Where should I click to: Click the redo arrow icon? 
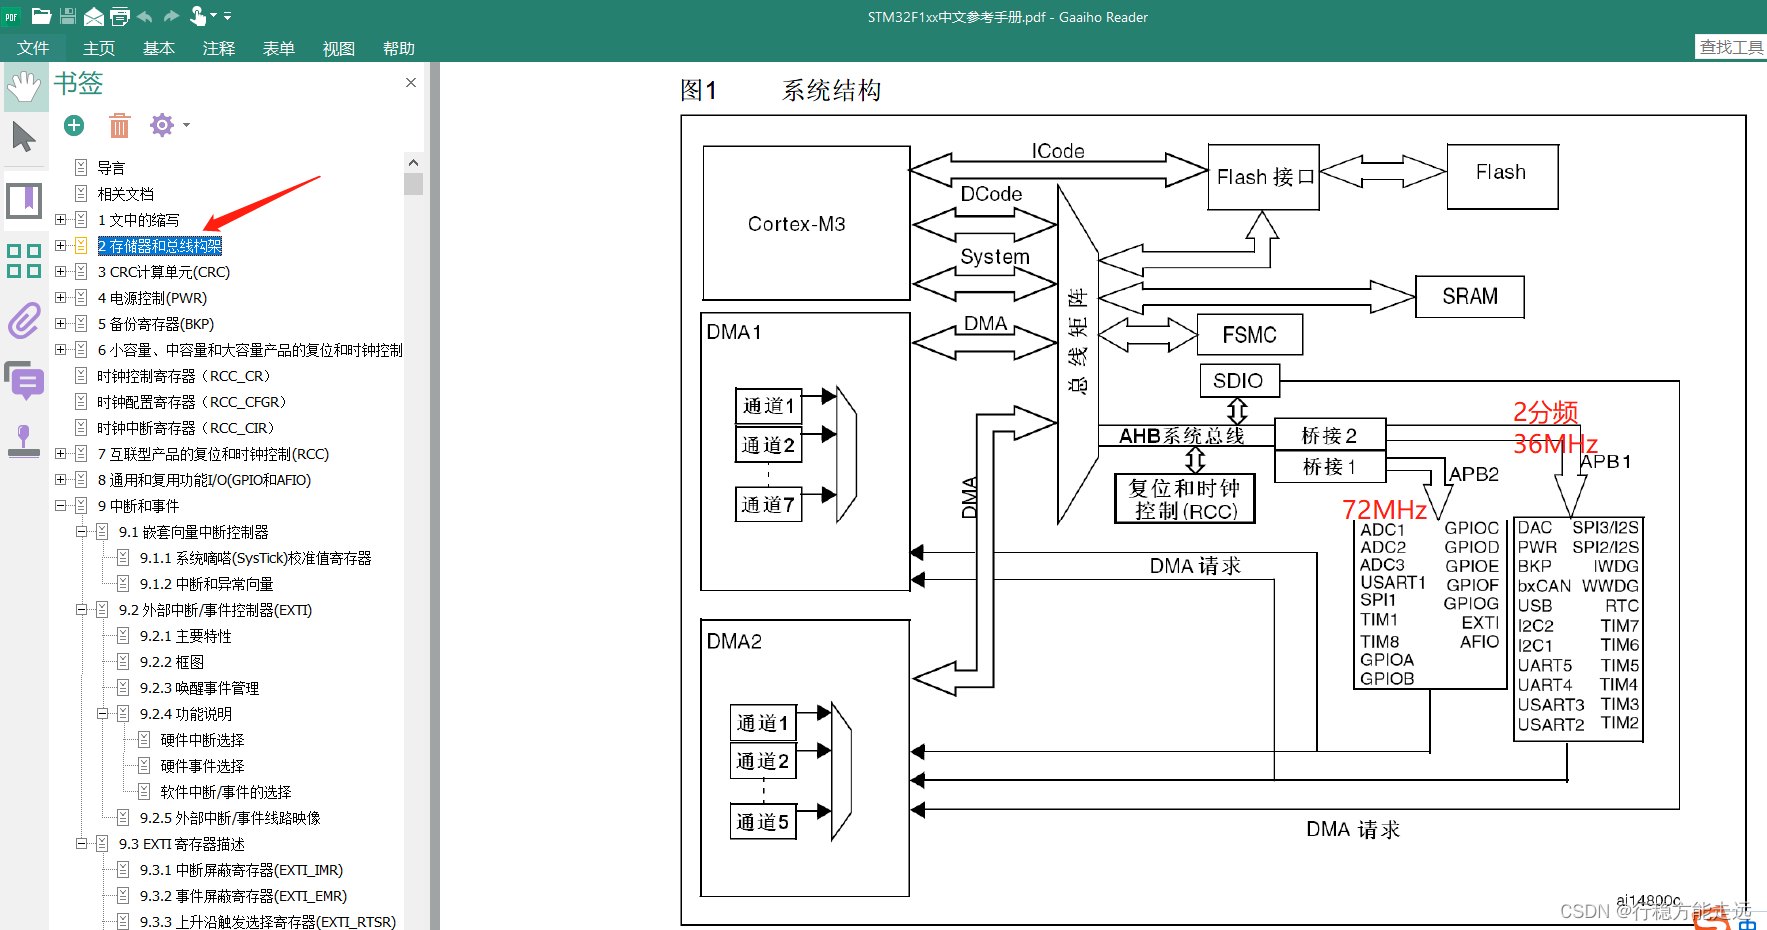pos(171,16)
